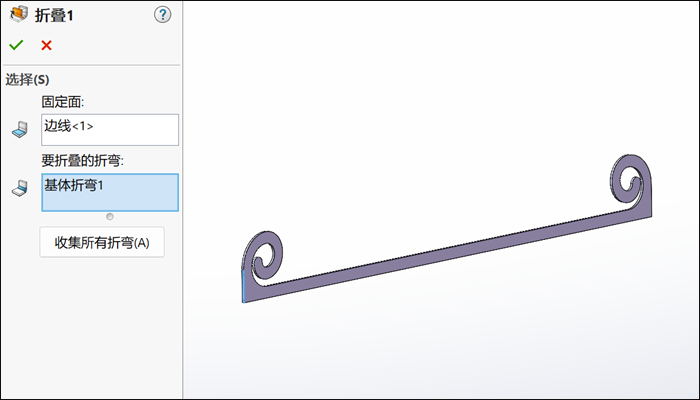Select 边线<1> in the fixed face box
The height and width of the screenshot is (400, 700).
coord(69,126)
